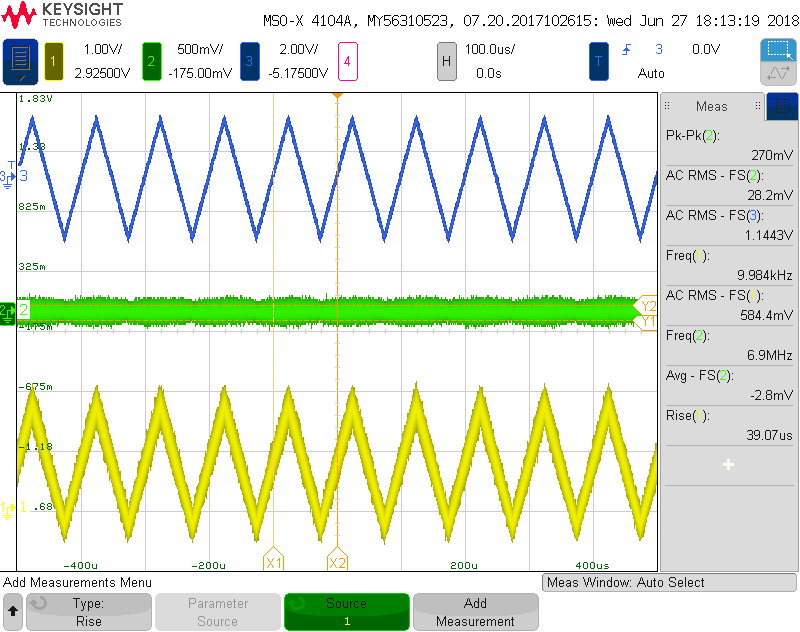Open the main menu list icon
Image resolution: width=800 pixels, height=632 pixels.
pyautogui.click(x=20, y=61)
